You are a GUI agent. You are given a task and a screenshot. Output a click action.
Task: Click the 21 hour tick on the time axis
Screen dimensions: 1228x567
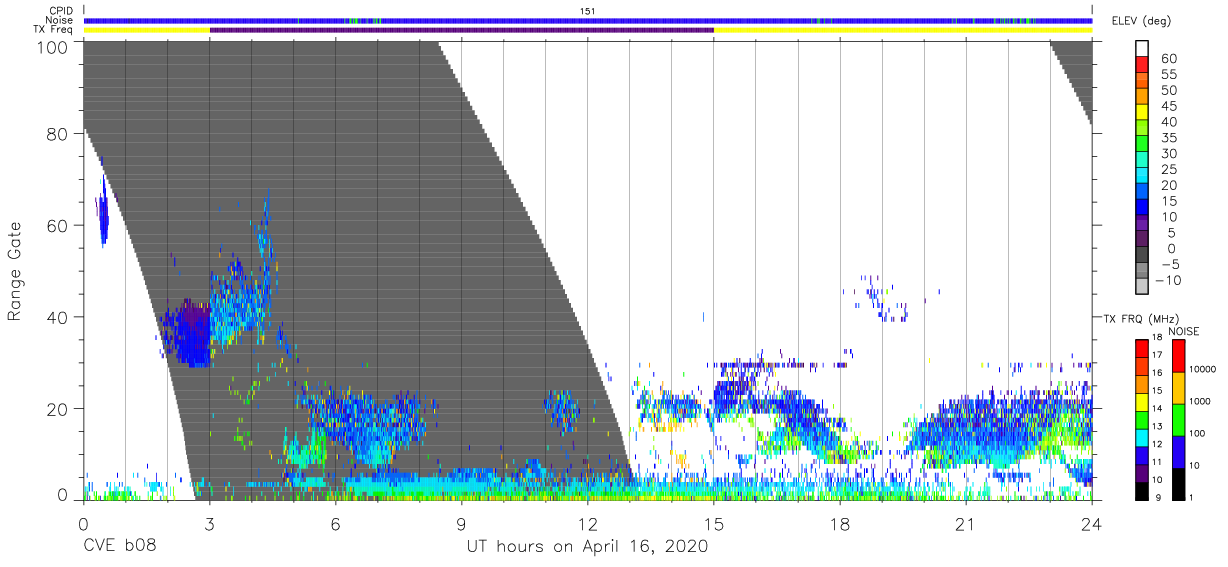click(966, 524)
